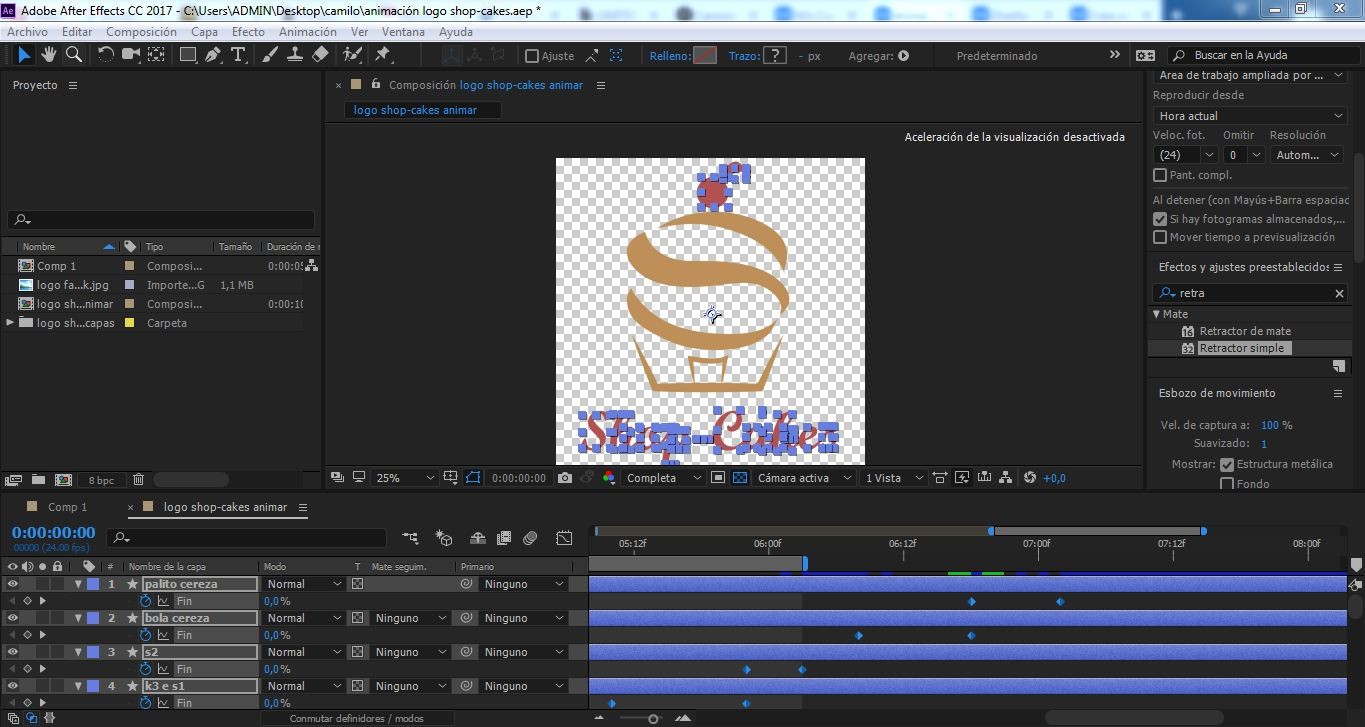Image resolution: width=1365 pixels, height=727 pixels.
Task: Enable the Ajuste snapping checkbox
Action: pos(532,56)
